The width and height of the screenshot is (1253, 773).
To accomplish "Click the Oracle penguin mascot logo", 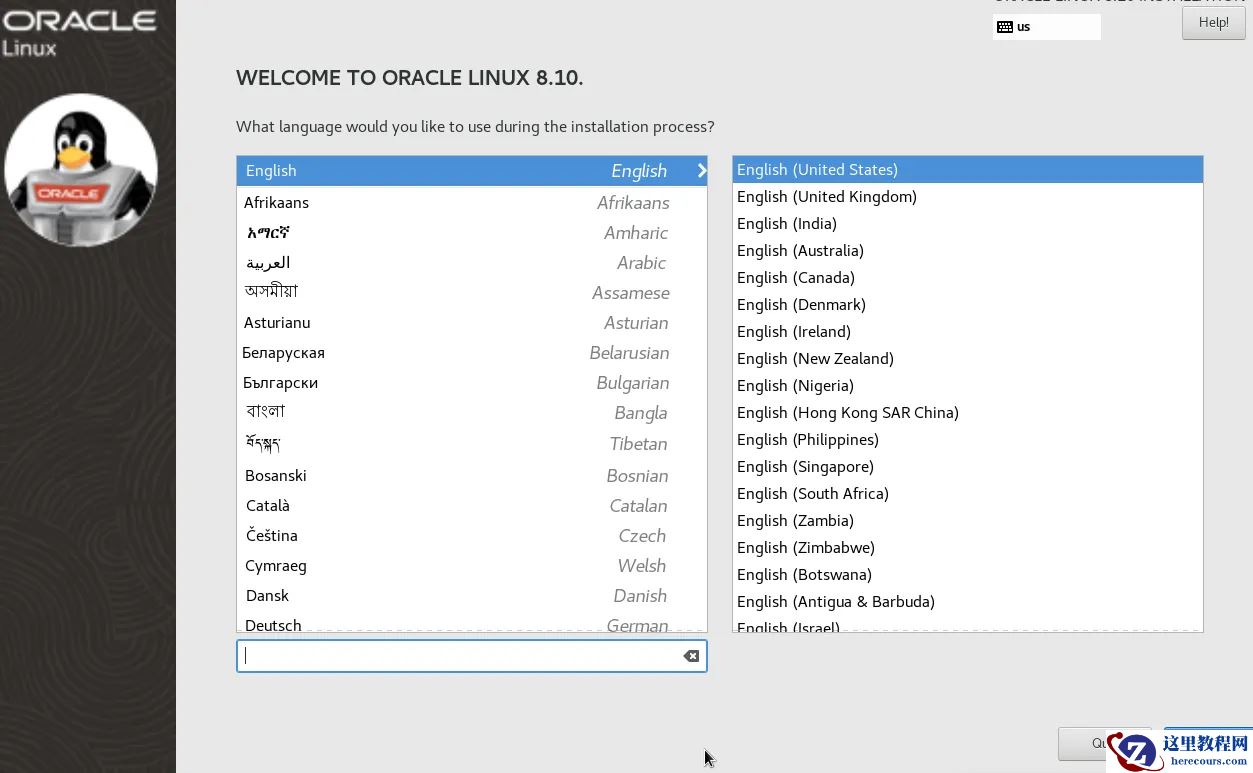I will click(80, 171).
